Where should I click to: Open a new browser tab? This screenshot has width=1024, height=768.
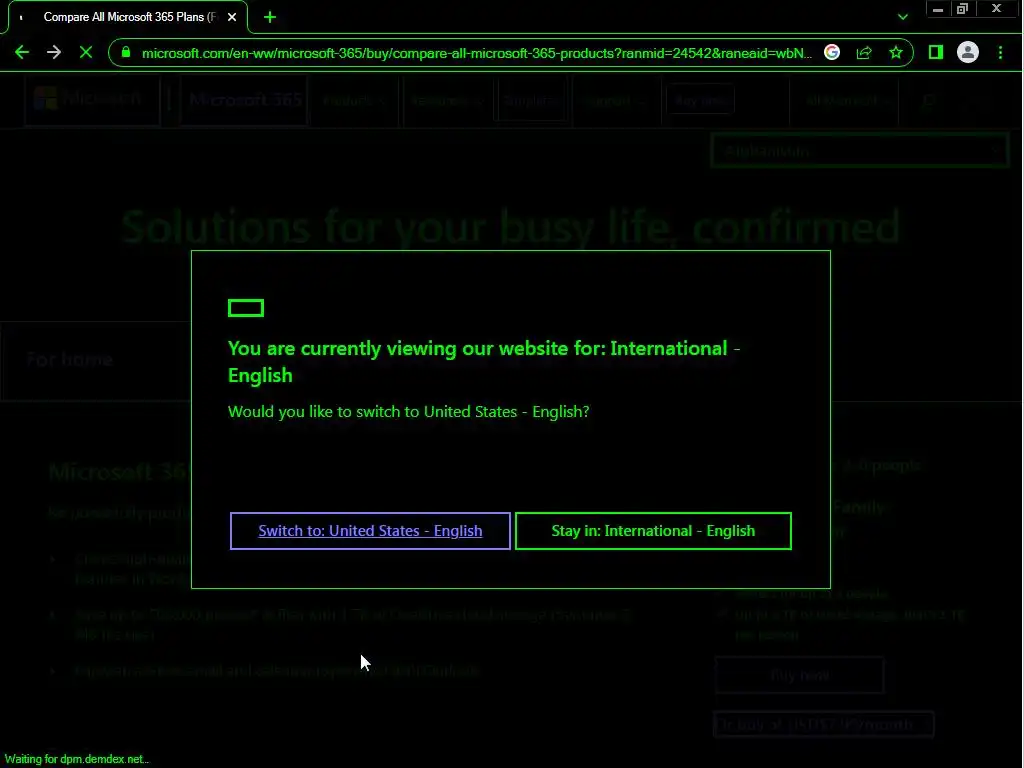[270, 17]
